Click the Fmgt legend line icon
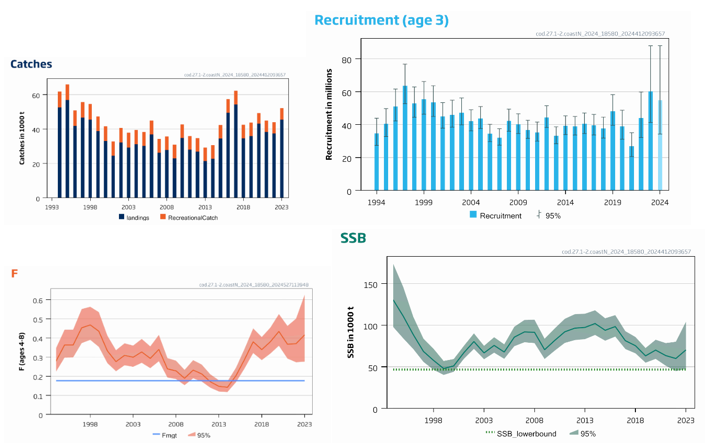705x445 pixels. point(157,435)
